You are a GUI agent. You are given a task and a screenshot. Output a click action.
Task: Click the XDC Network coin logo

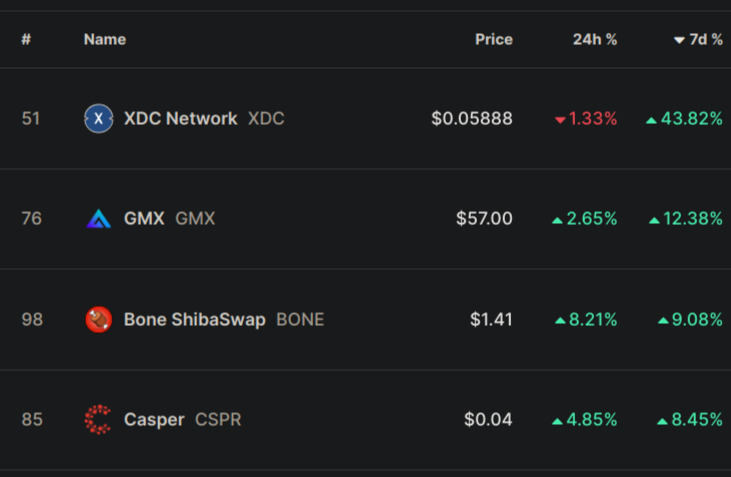coord(98,118)
